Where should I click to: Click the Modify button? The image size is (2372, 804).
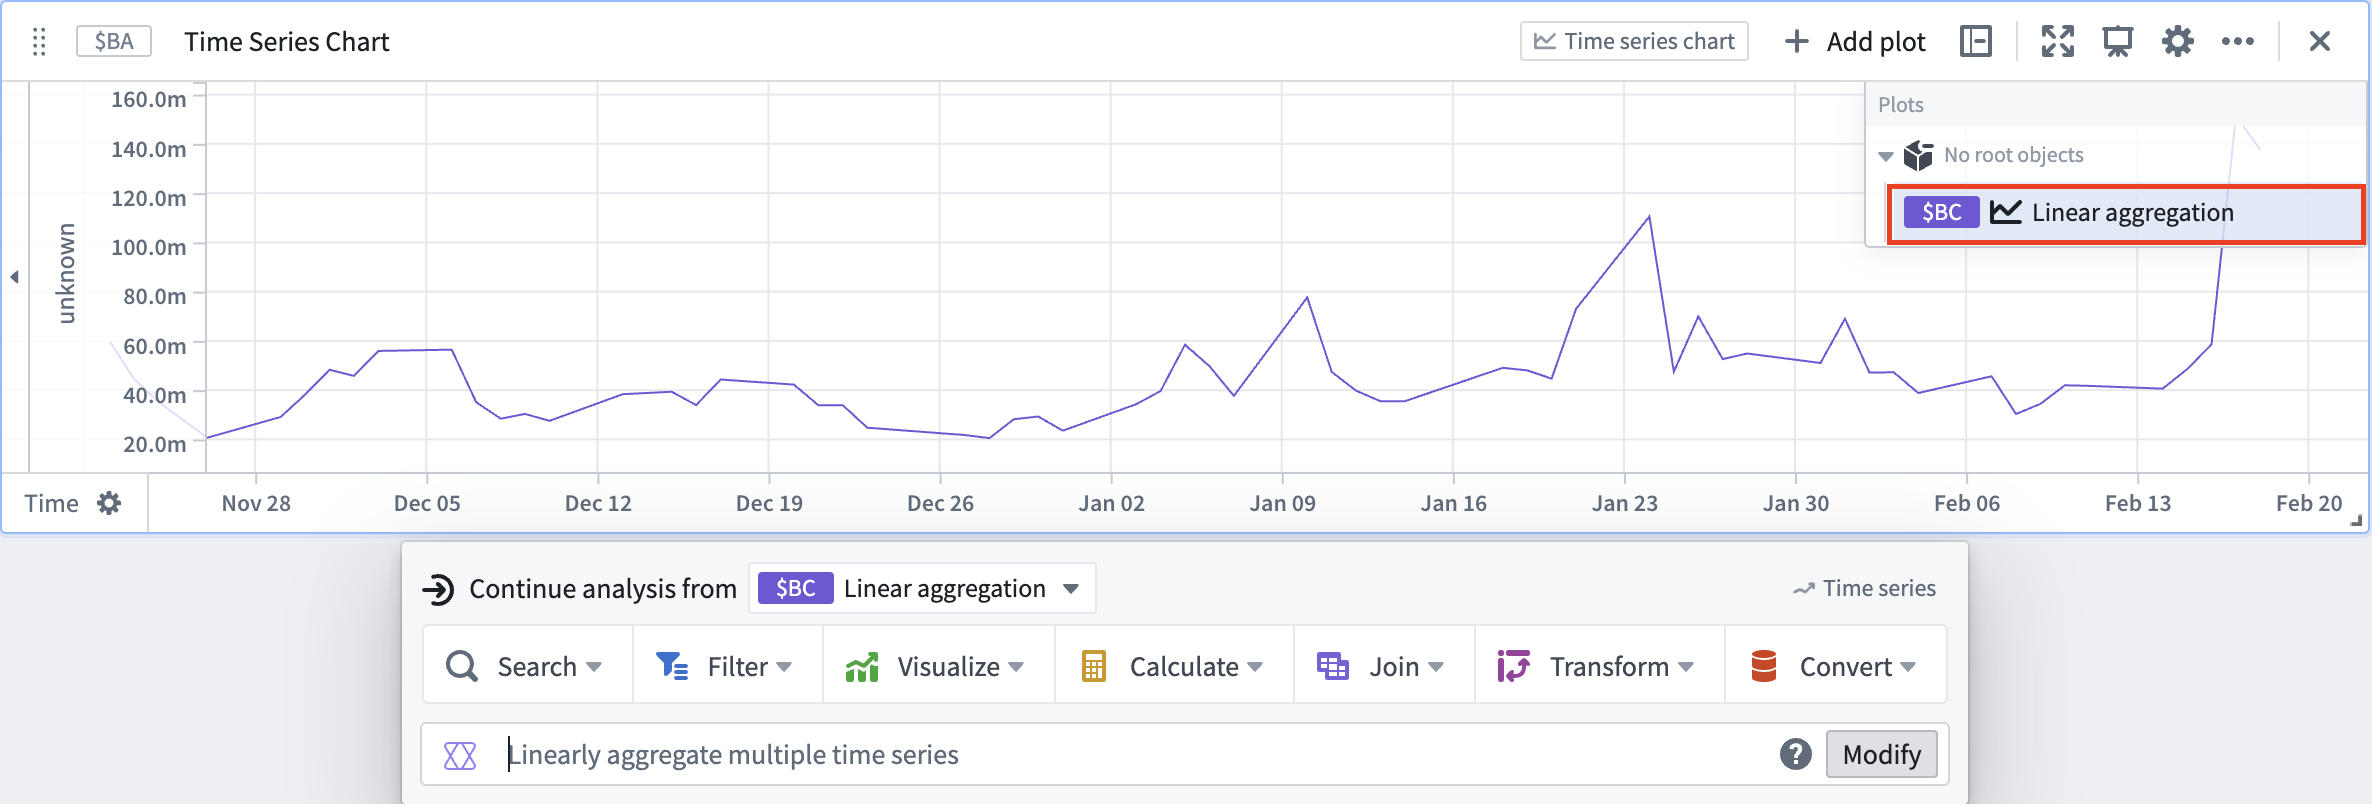1882,754
